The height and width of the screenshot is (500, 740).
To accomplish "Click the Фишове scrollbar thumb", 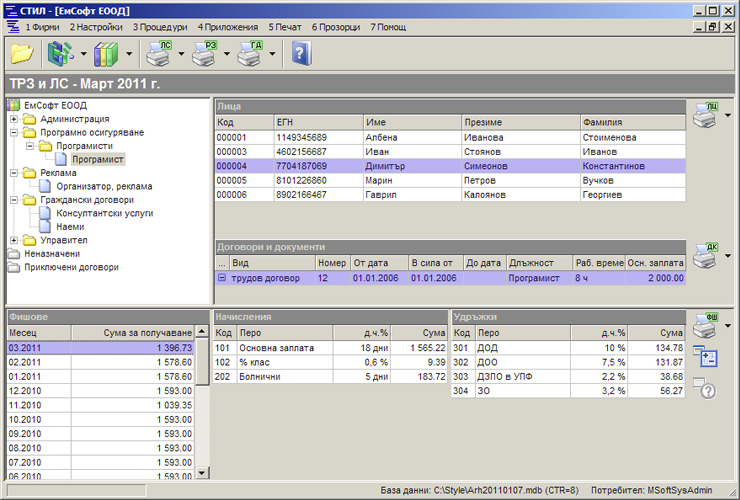I will (202, 362).
